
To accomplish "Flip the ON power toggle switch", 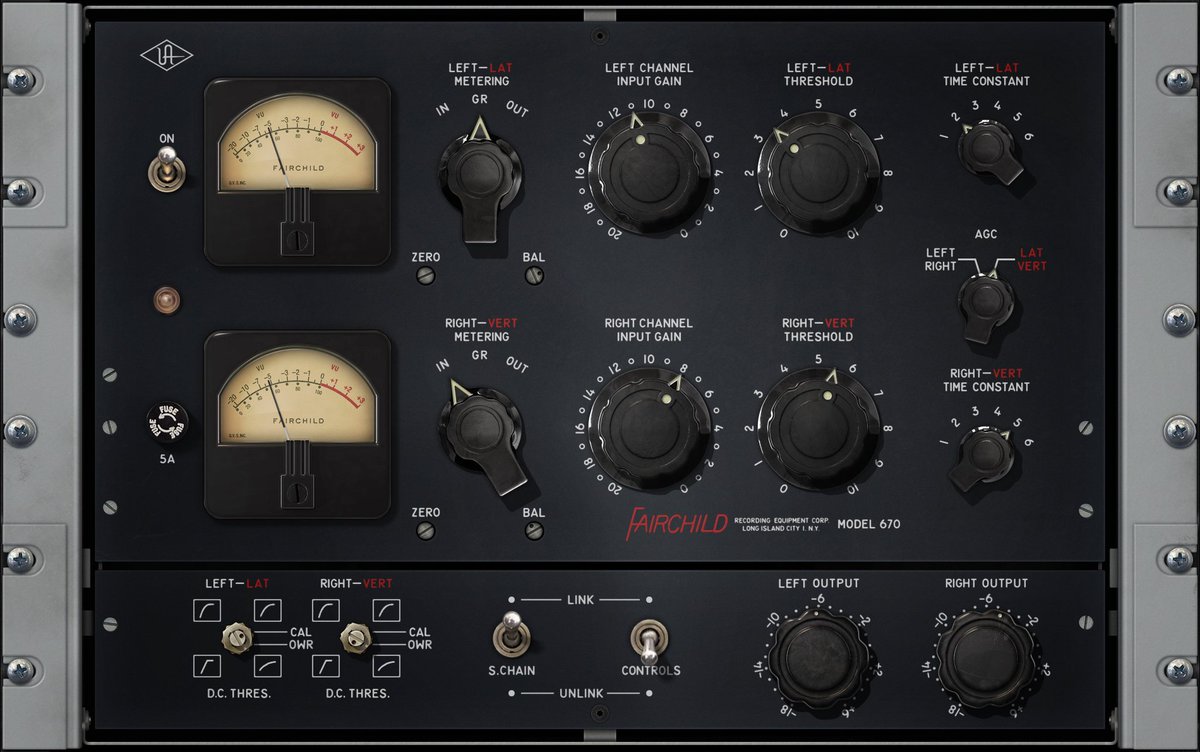I will click(166, 168).
